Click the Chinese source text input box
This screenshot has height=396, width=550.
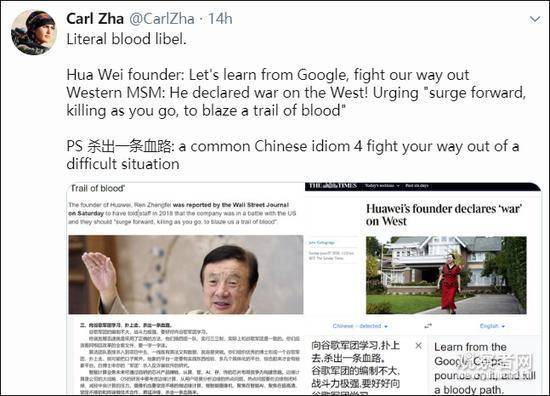(x=361, y=365)
